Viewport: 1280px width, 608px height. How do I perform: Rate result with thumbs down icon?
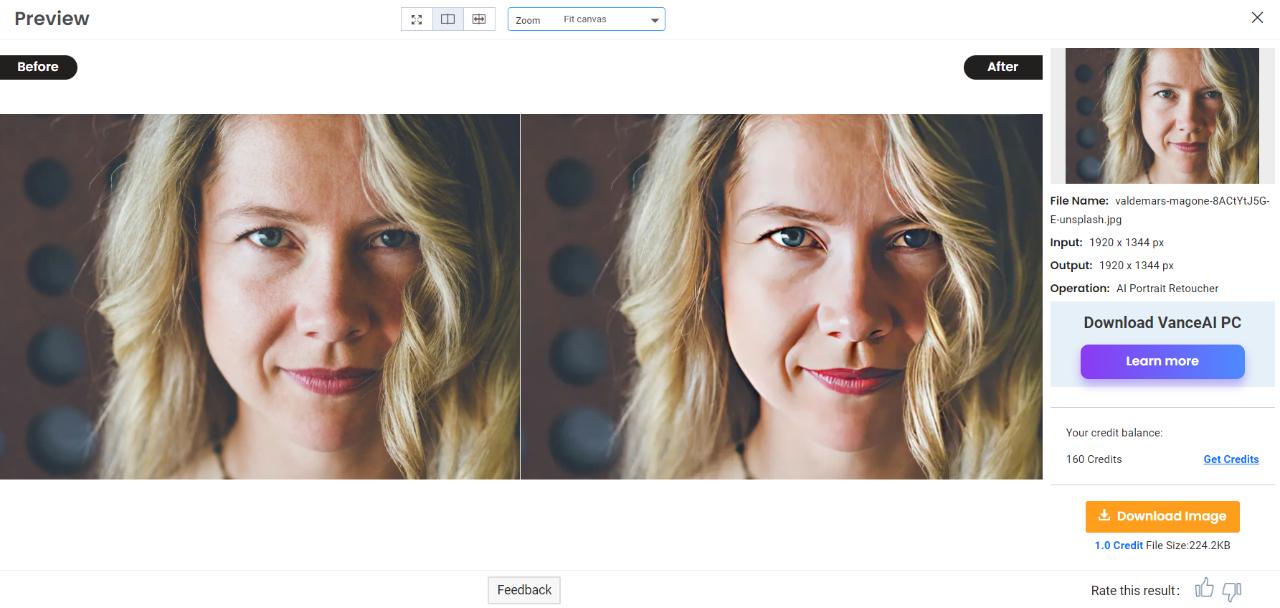(1232, 591)
